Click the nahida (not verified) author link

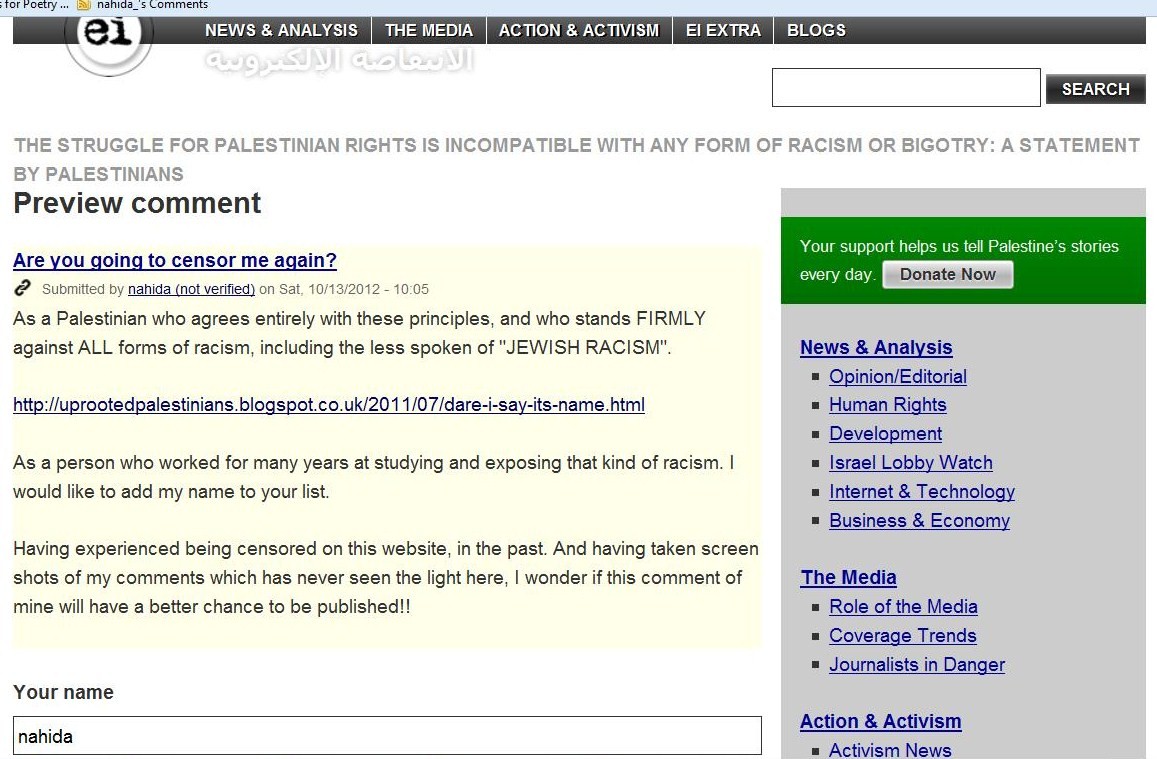pos(191,290)
